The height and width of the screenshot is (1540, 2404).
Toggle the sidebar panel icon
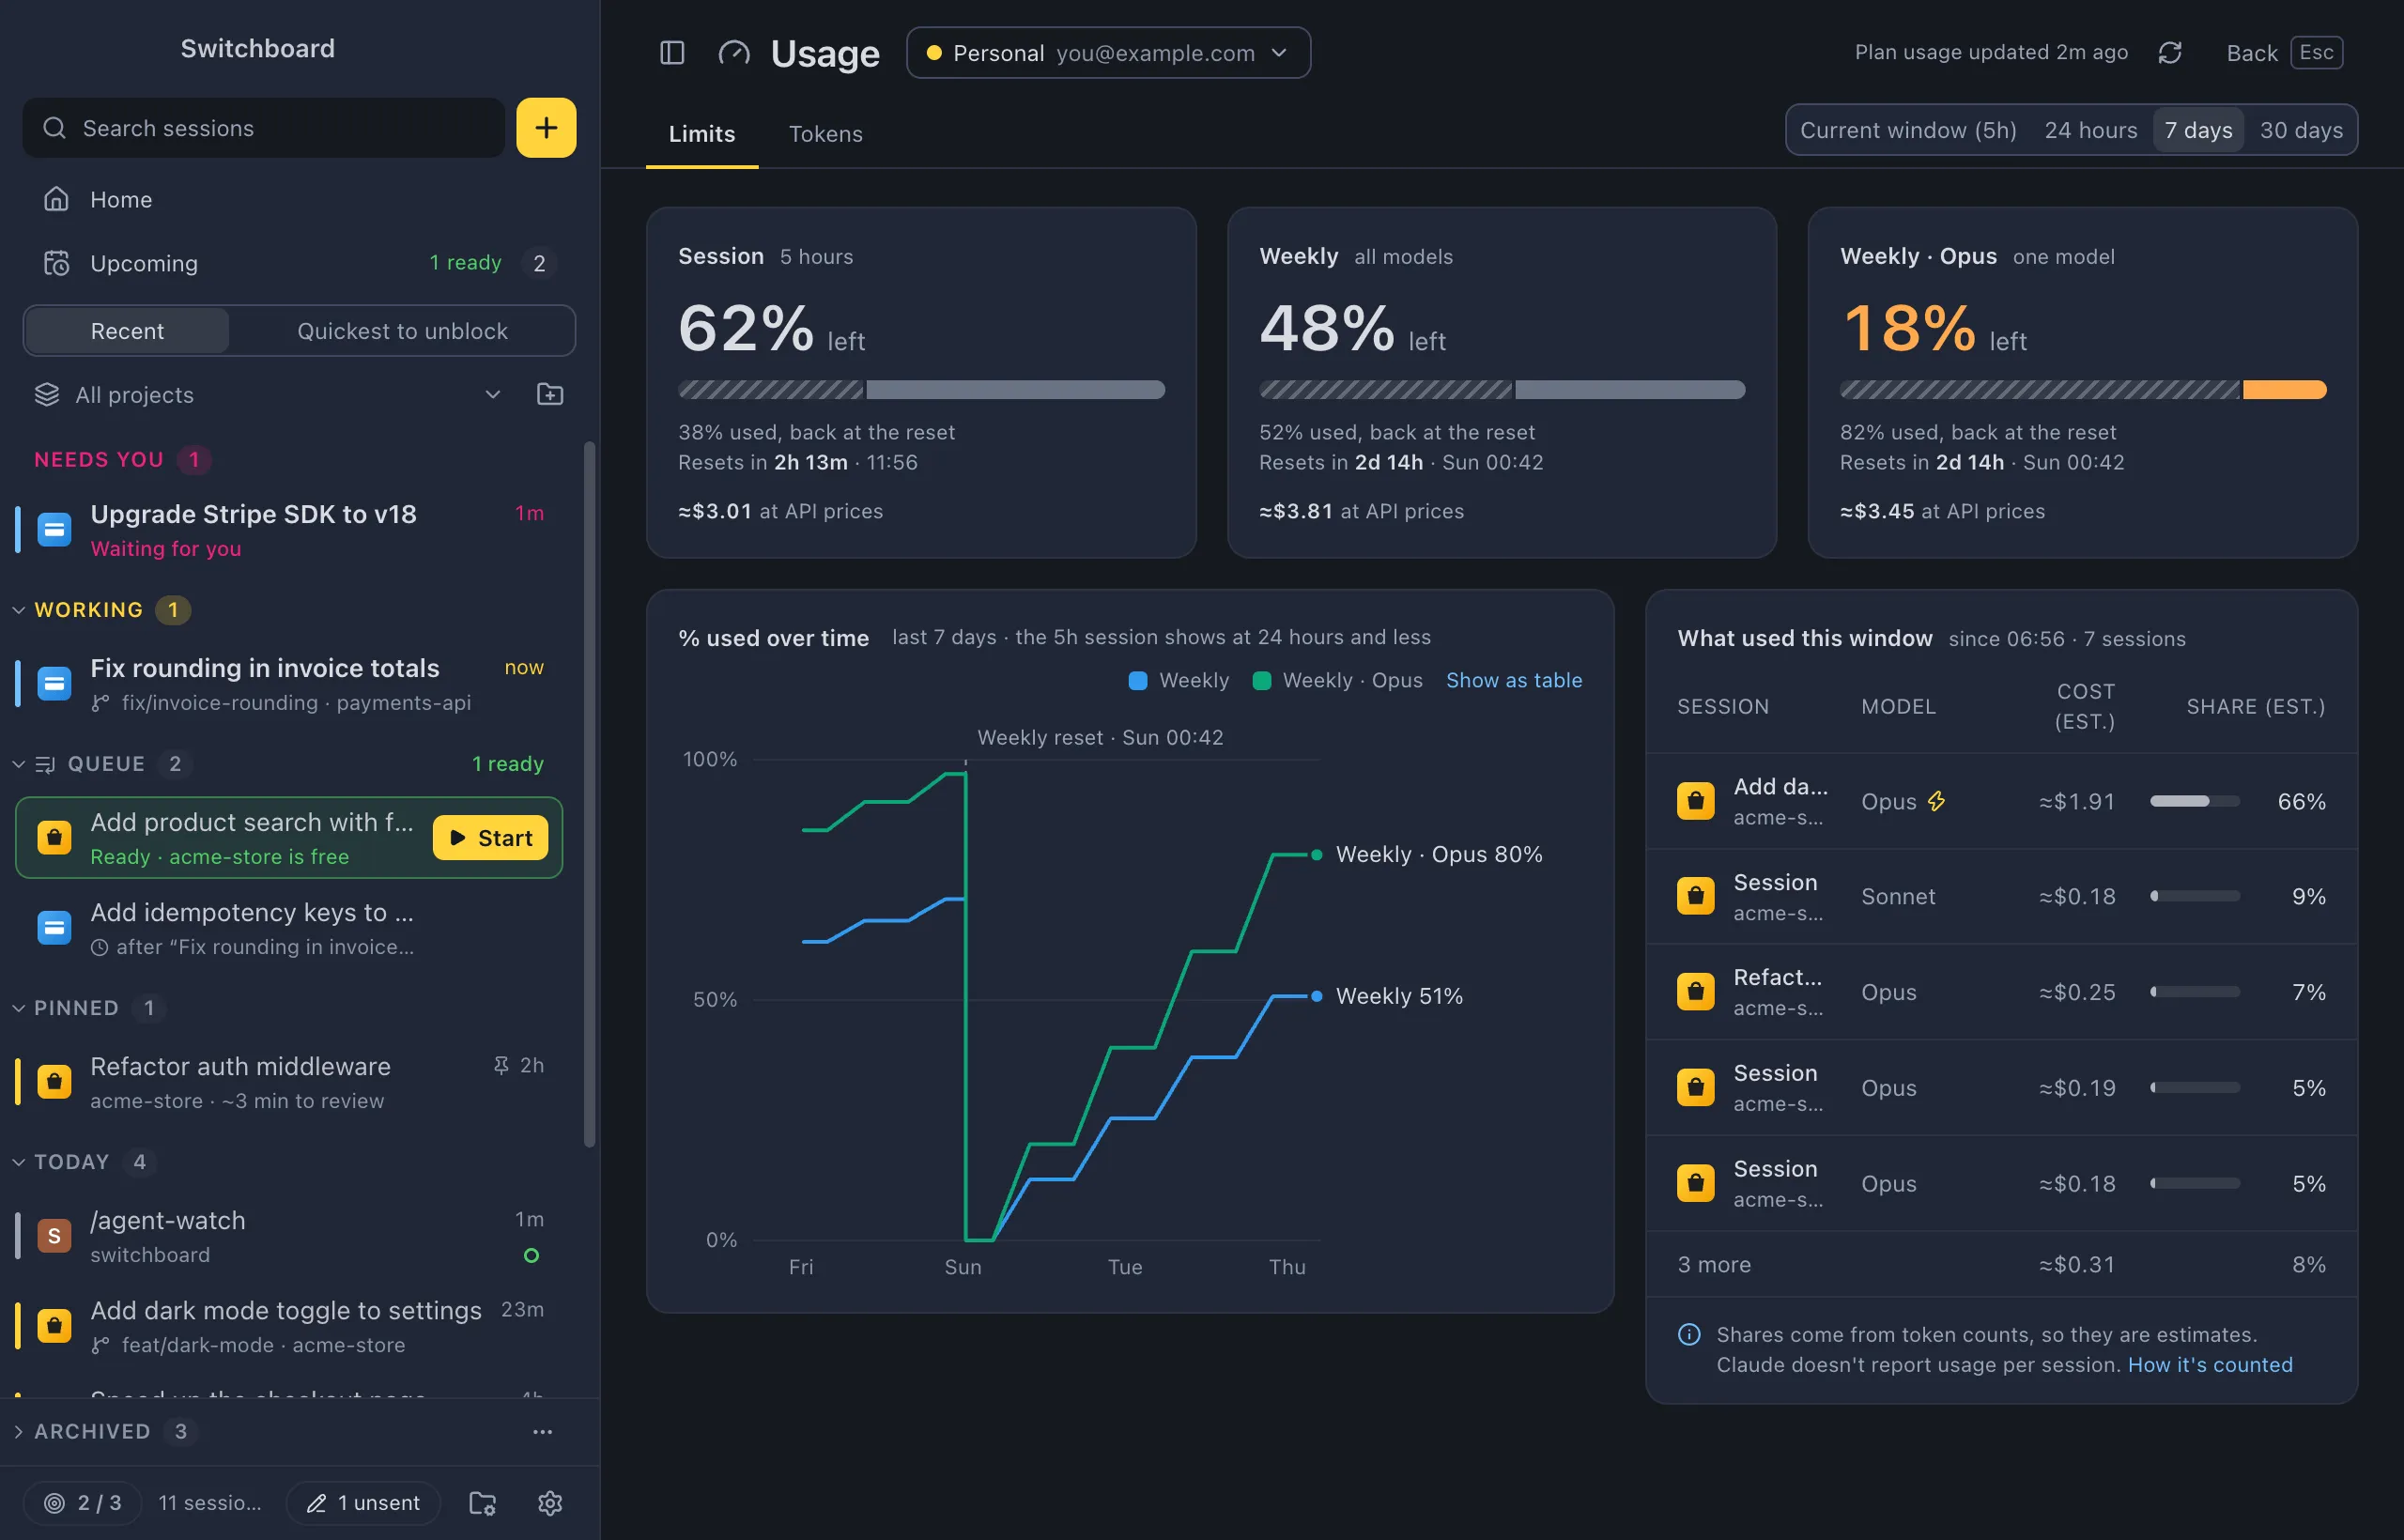672,53
